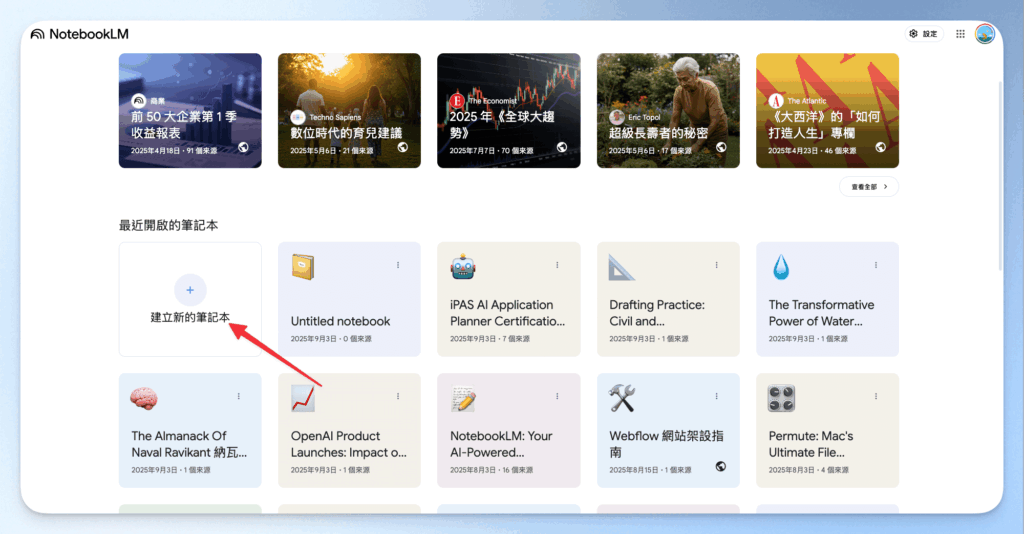Open more options for Untitled notebook
Image resolution: width=1024 pixels, height=534 pixels.
tap(398, 265)
